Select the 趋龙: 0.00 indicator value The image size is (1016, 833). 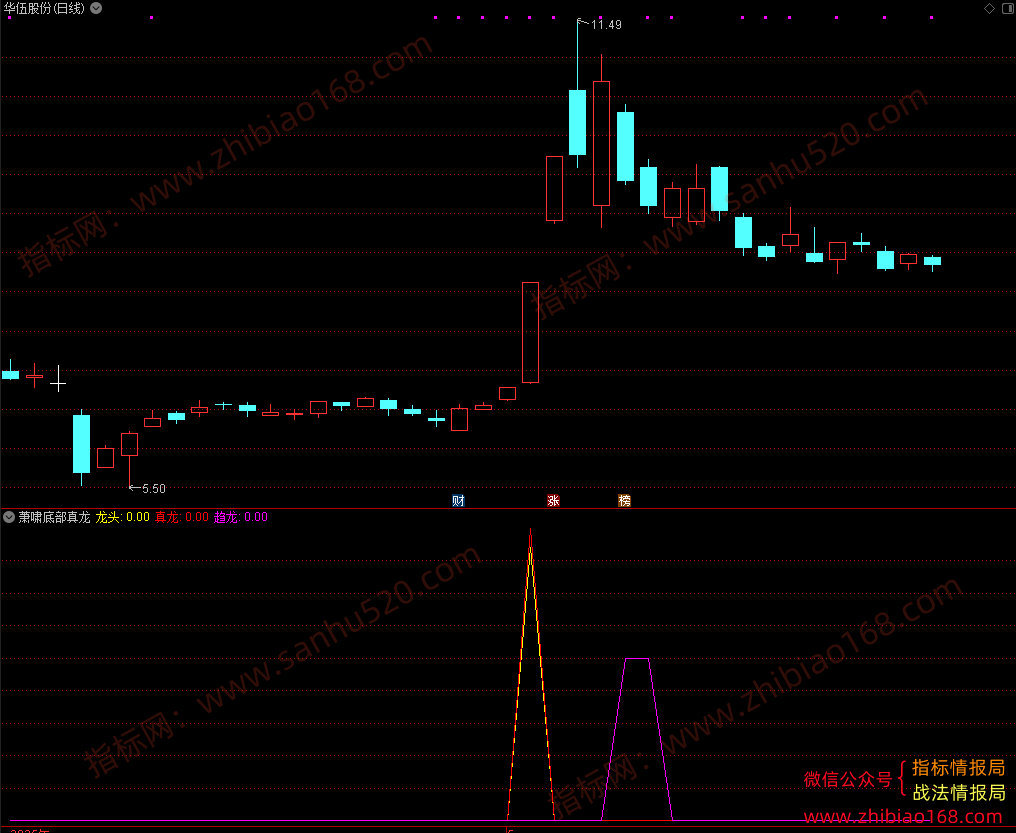(240, 517)
